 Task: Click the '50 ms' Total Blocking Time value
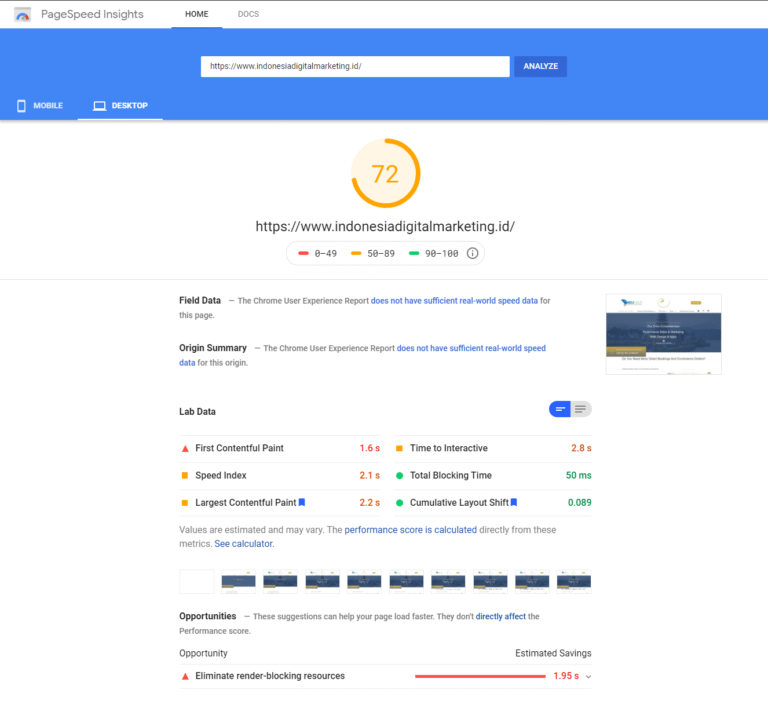pyautogui.click(x=578, y=475)
